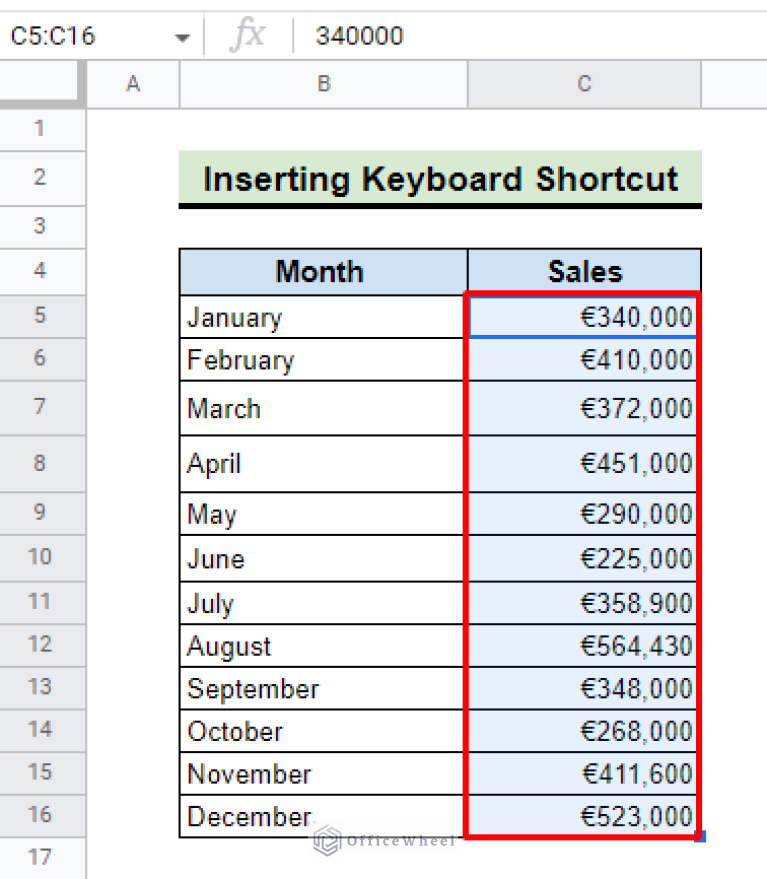Select column header C
The image size is (767, 879).
click(584, 84)
